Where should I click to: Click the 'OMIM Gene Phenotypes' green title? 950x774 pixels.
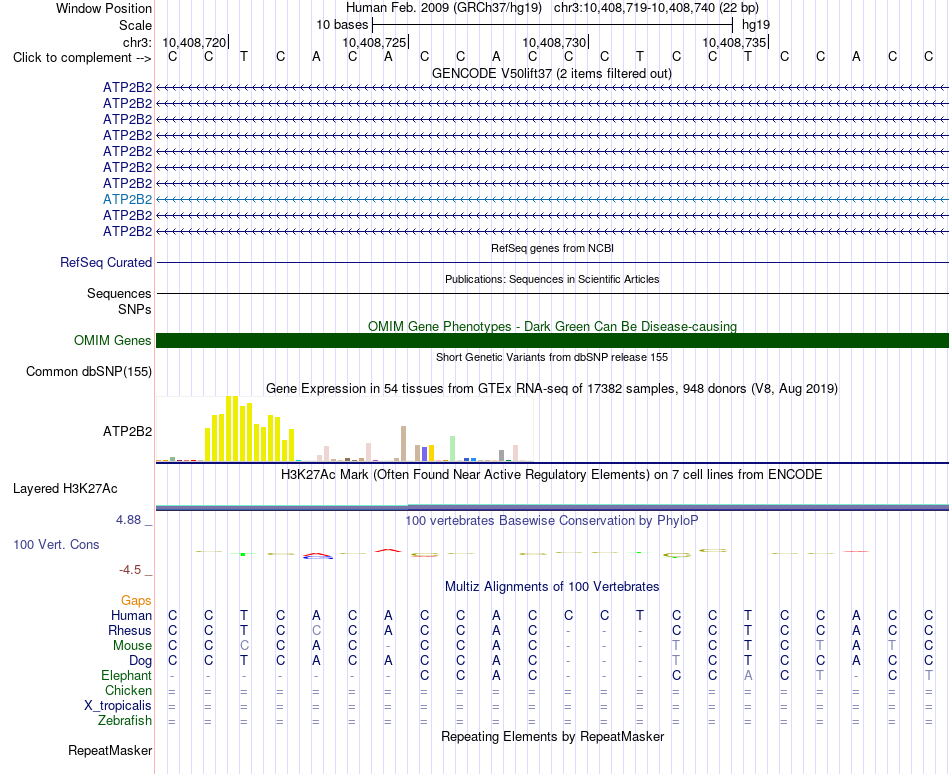552,326
